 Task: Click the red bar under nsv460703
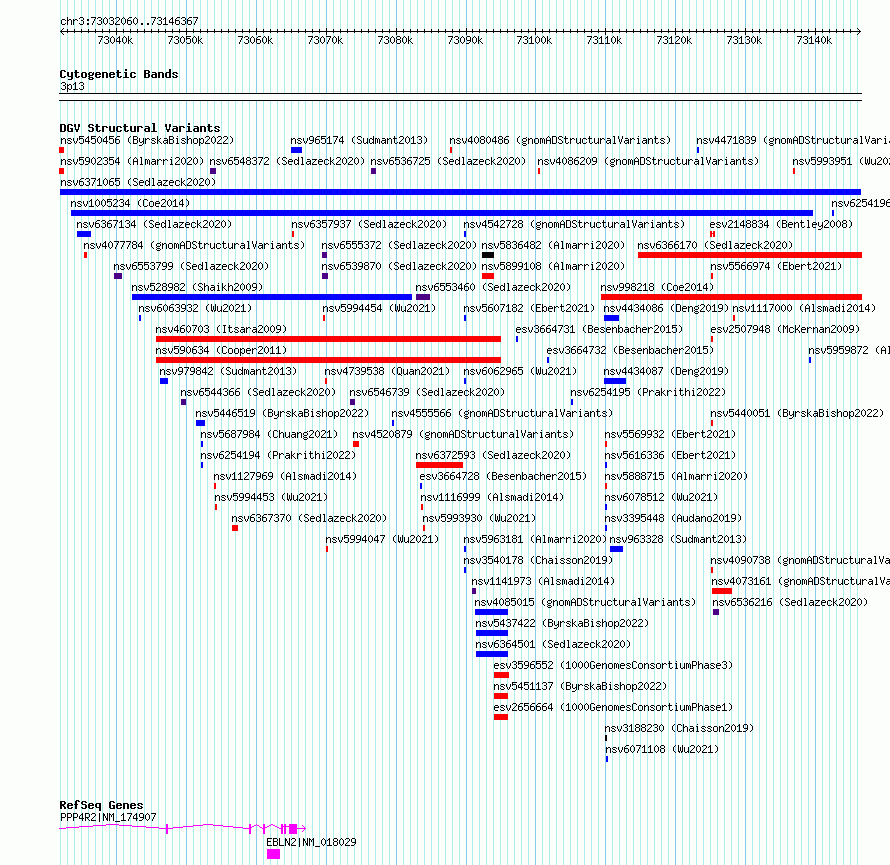tap(328, 339)
